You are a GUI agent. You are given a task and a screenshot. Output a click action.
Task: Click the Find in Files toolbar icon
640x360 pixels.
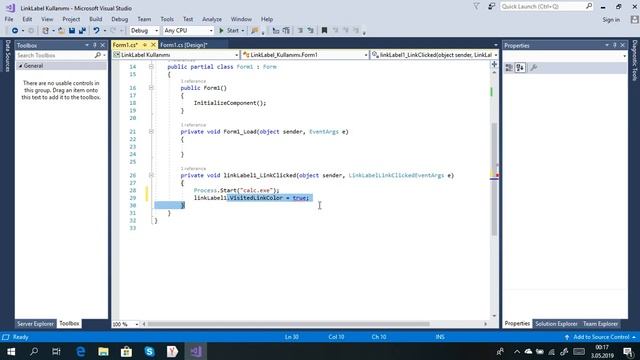(x=255, y=31)
